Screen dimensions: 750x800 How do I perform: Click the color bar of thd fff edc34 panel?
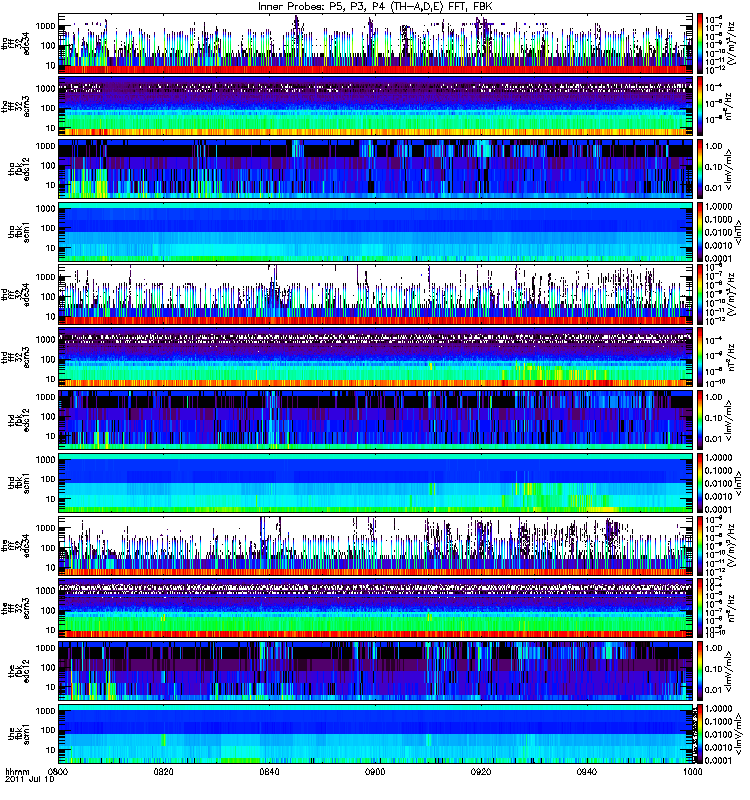pyautogui.click(x=700, y=294)
